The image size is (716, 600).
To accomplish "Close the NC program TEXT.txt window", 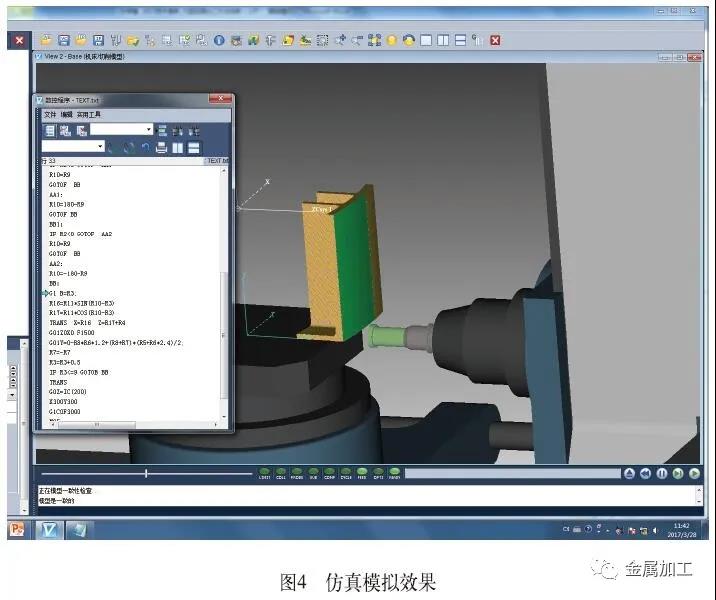I will [221, 99].
